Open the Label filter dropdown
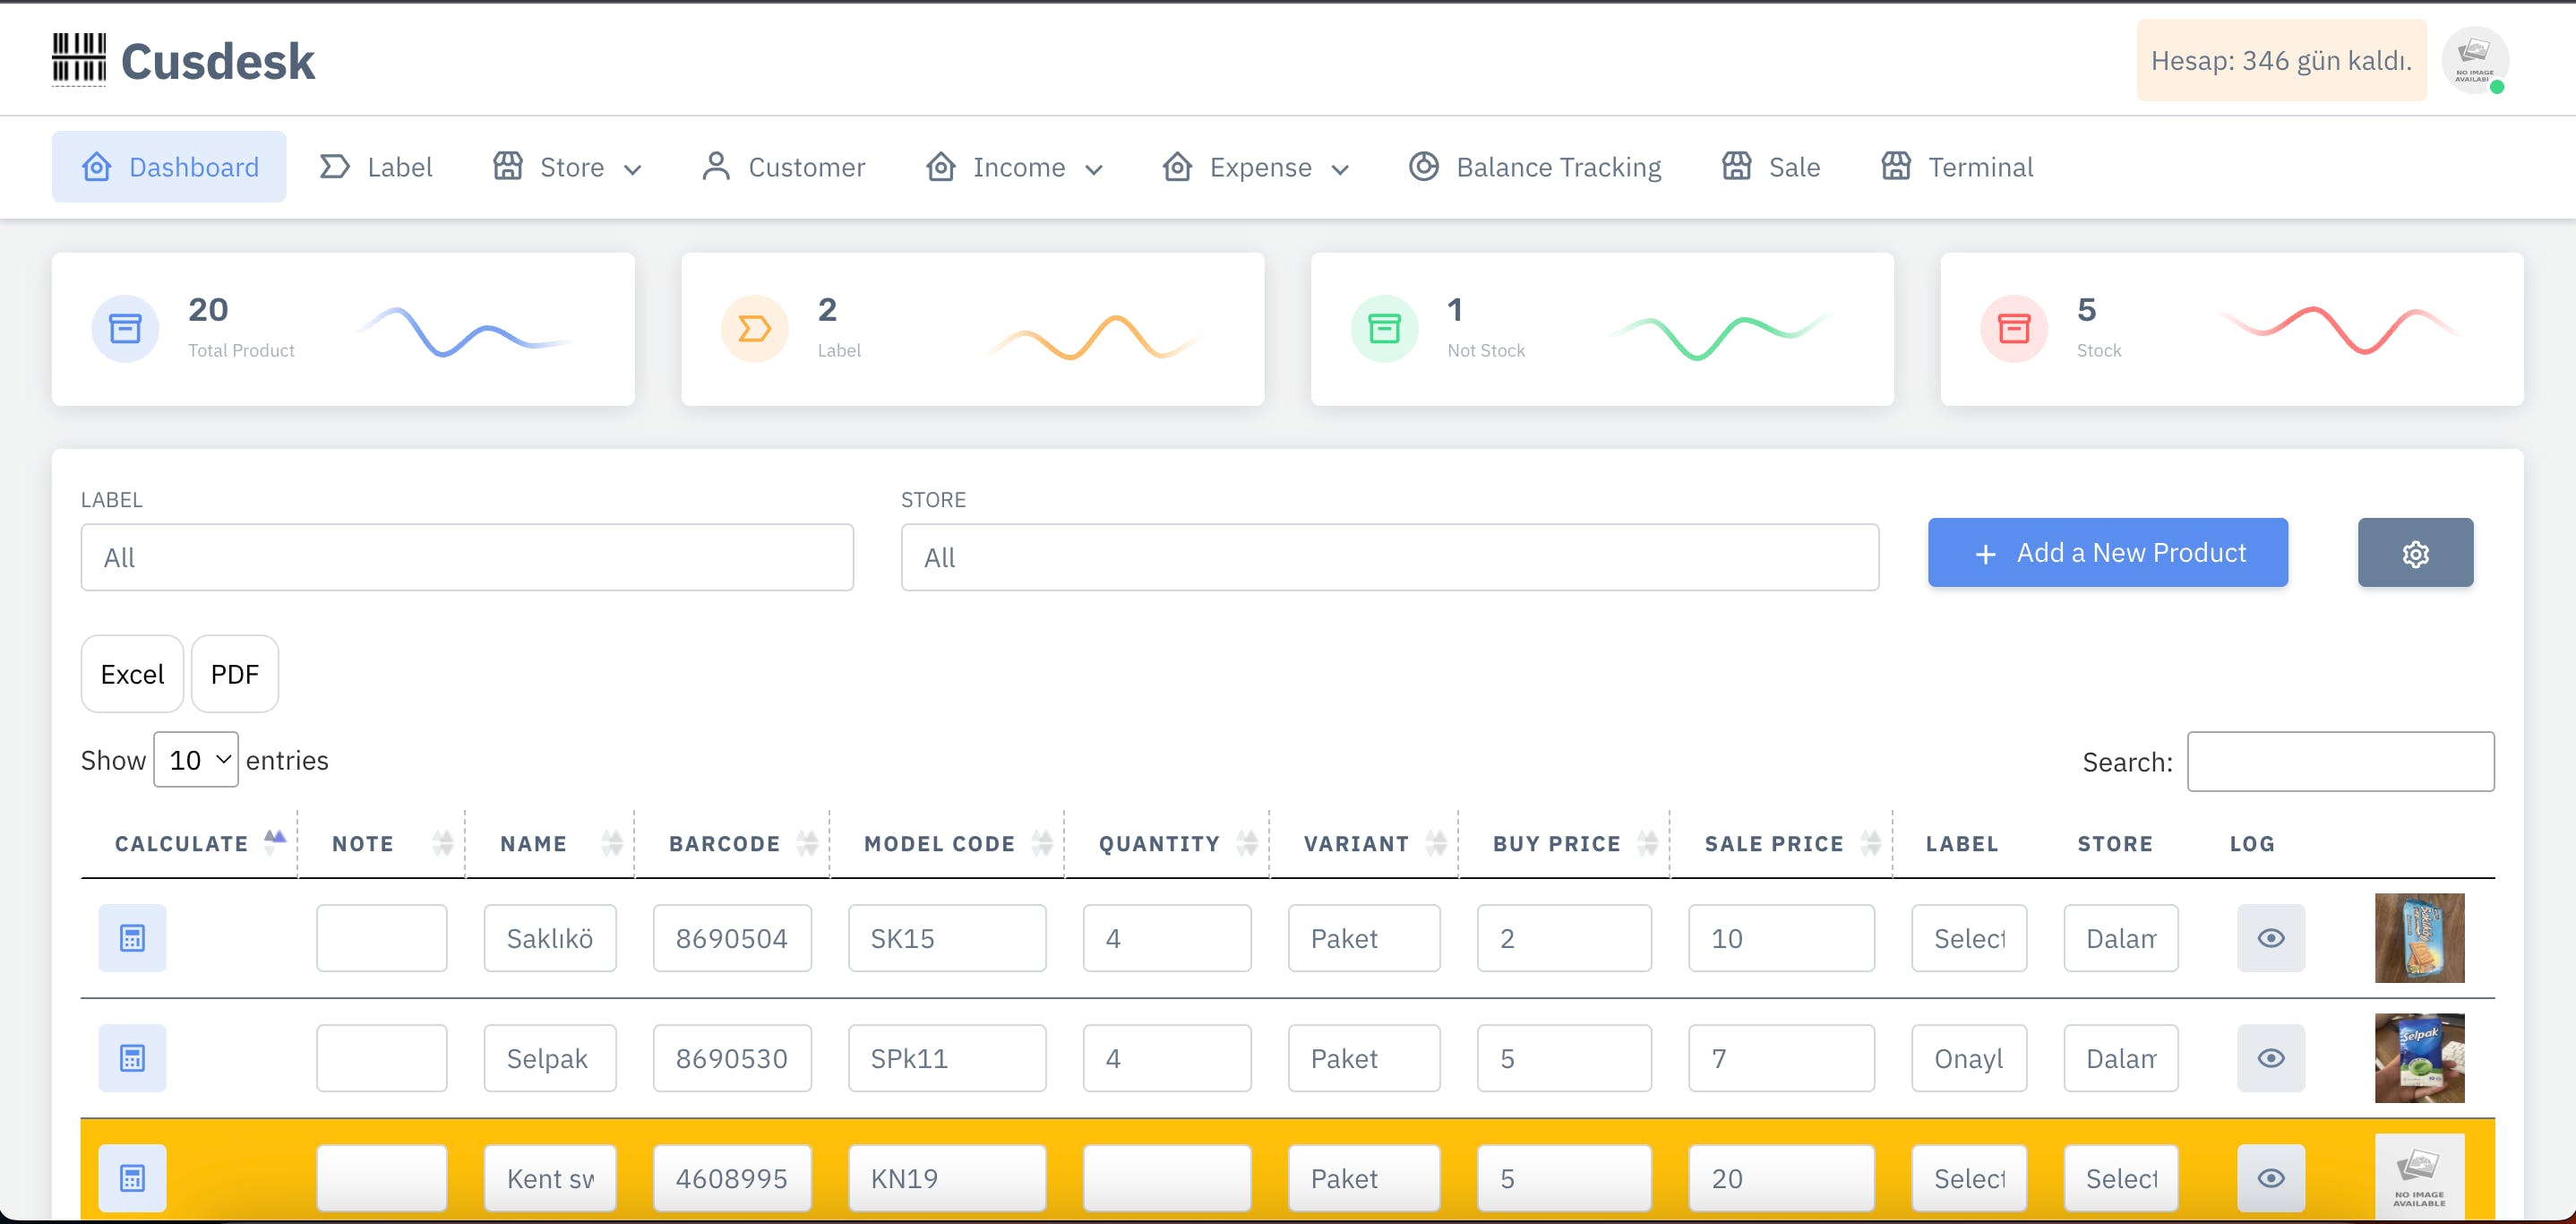Viewport: 2576px width, 1224px height. coord(467,557)
